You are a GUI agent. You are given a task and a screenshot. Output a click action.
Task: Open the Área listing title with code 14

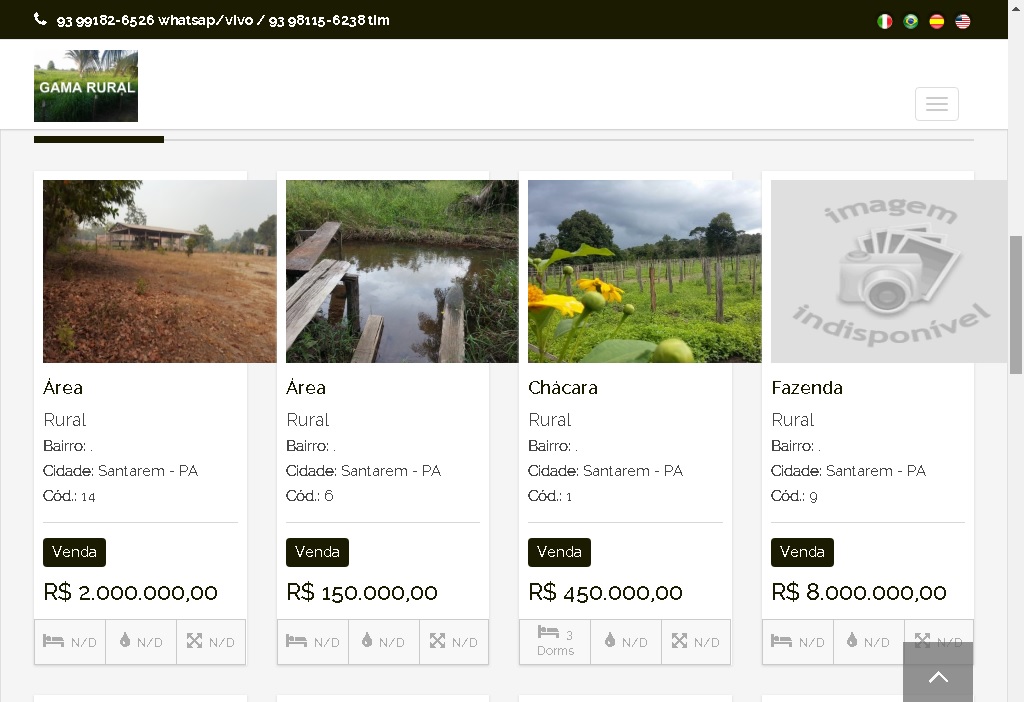click(x=63, y=387)
